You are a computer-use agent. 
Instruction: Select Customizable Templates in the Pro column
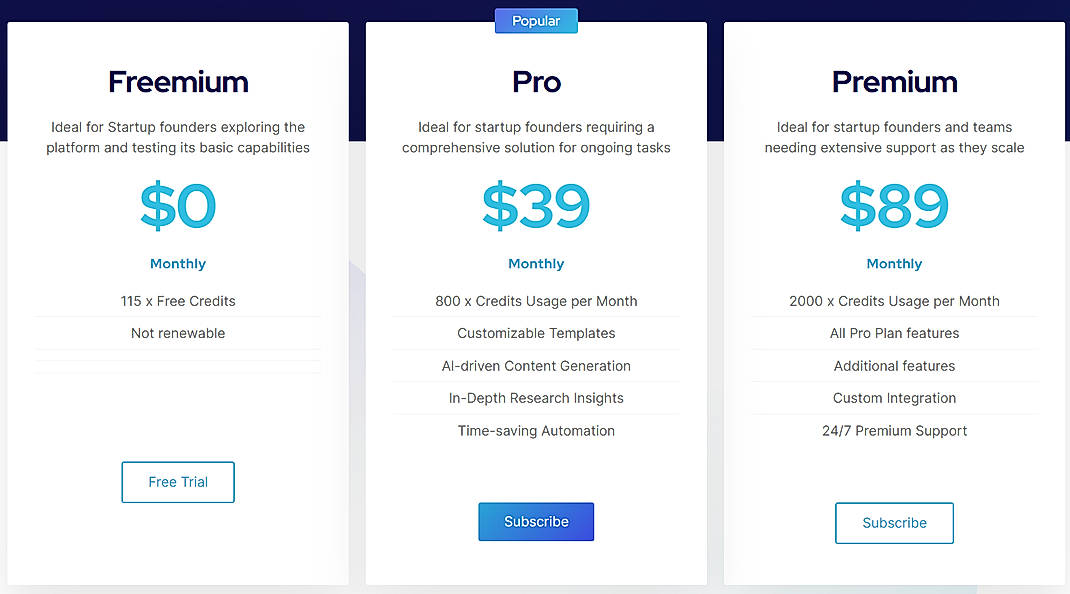tap(536, 333)
